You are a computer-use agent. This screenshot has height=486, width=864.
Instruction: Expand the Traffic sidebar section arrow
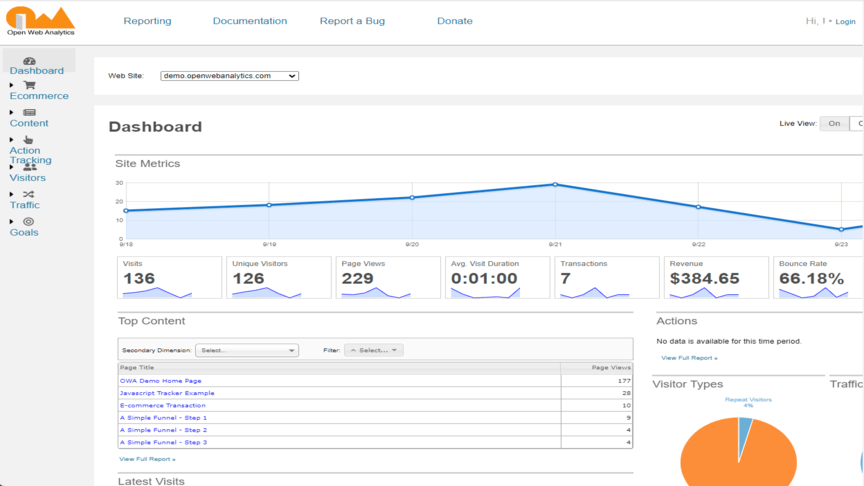[12, 195]
